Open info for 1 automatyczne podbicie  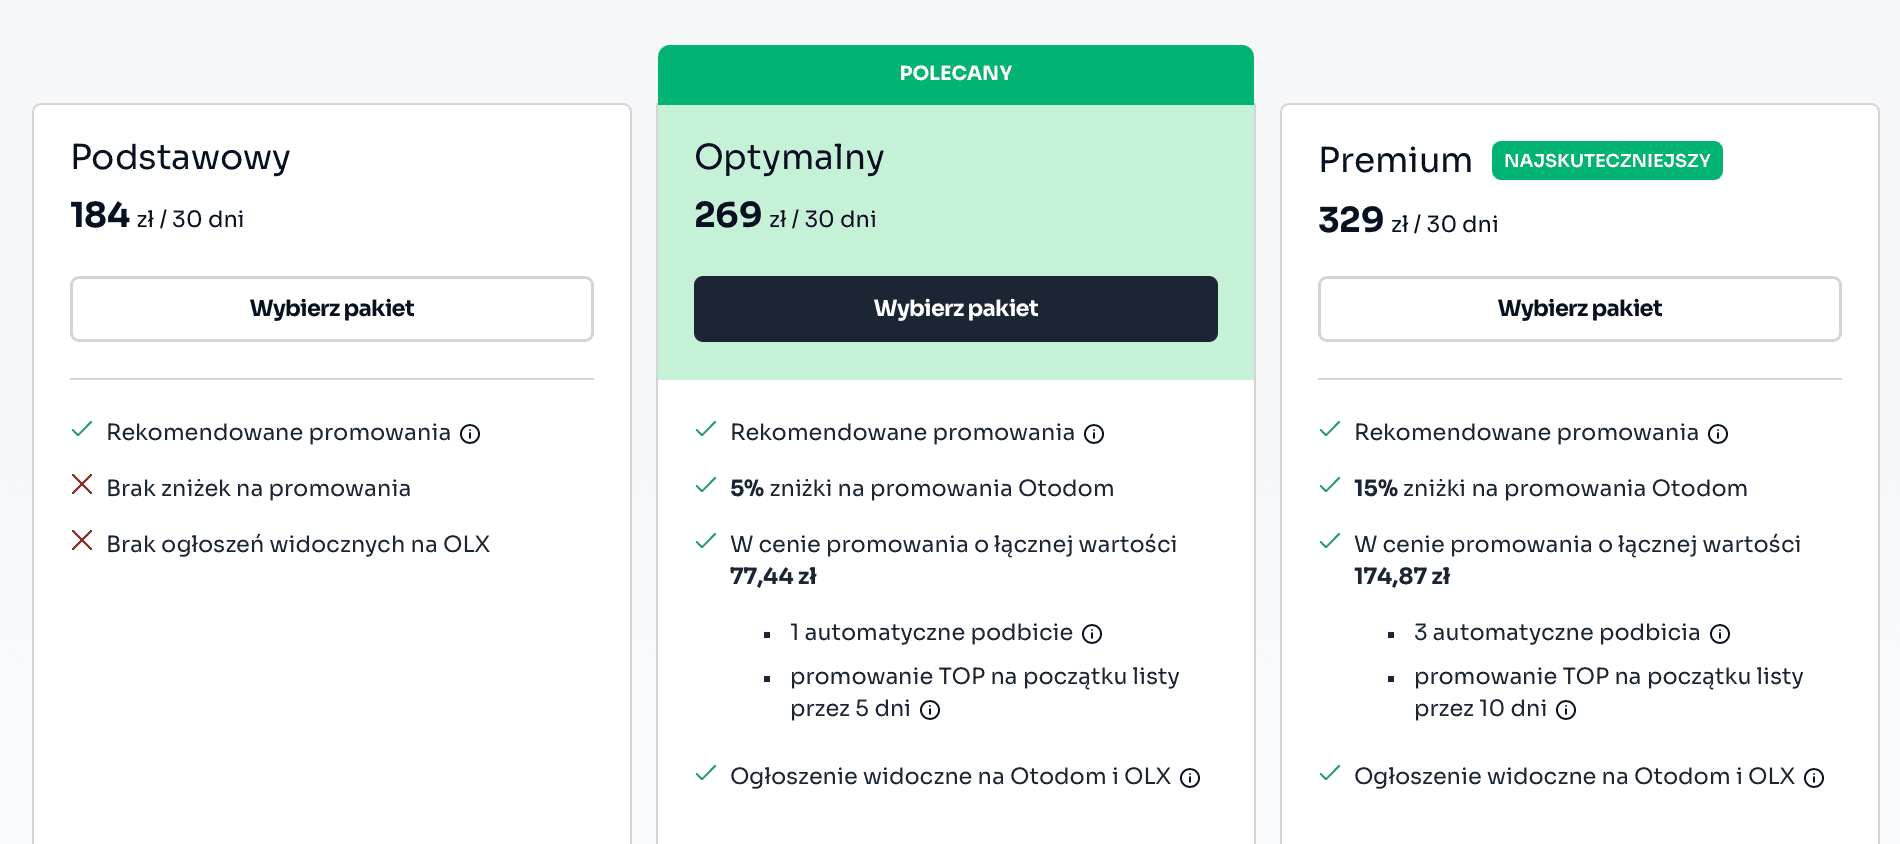1092,634
